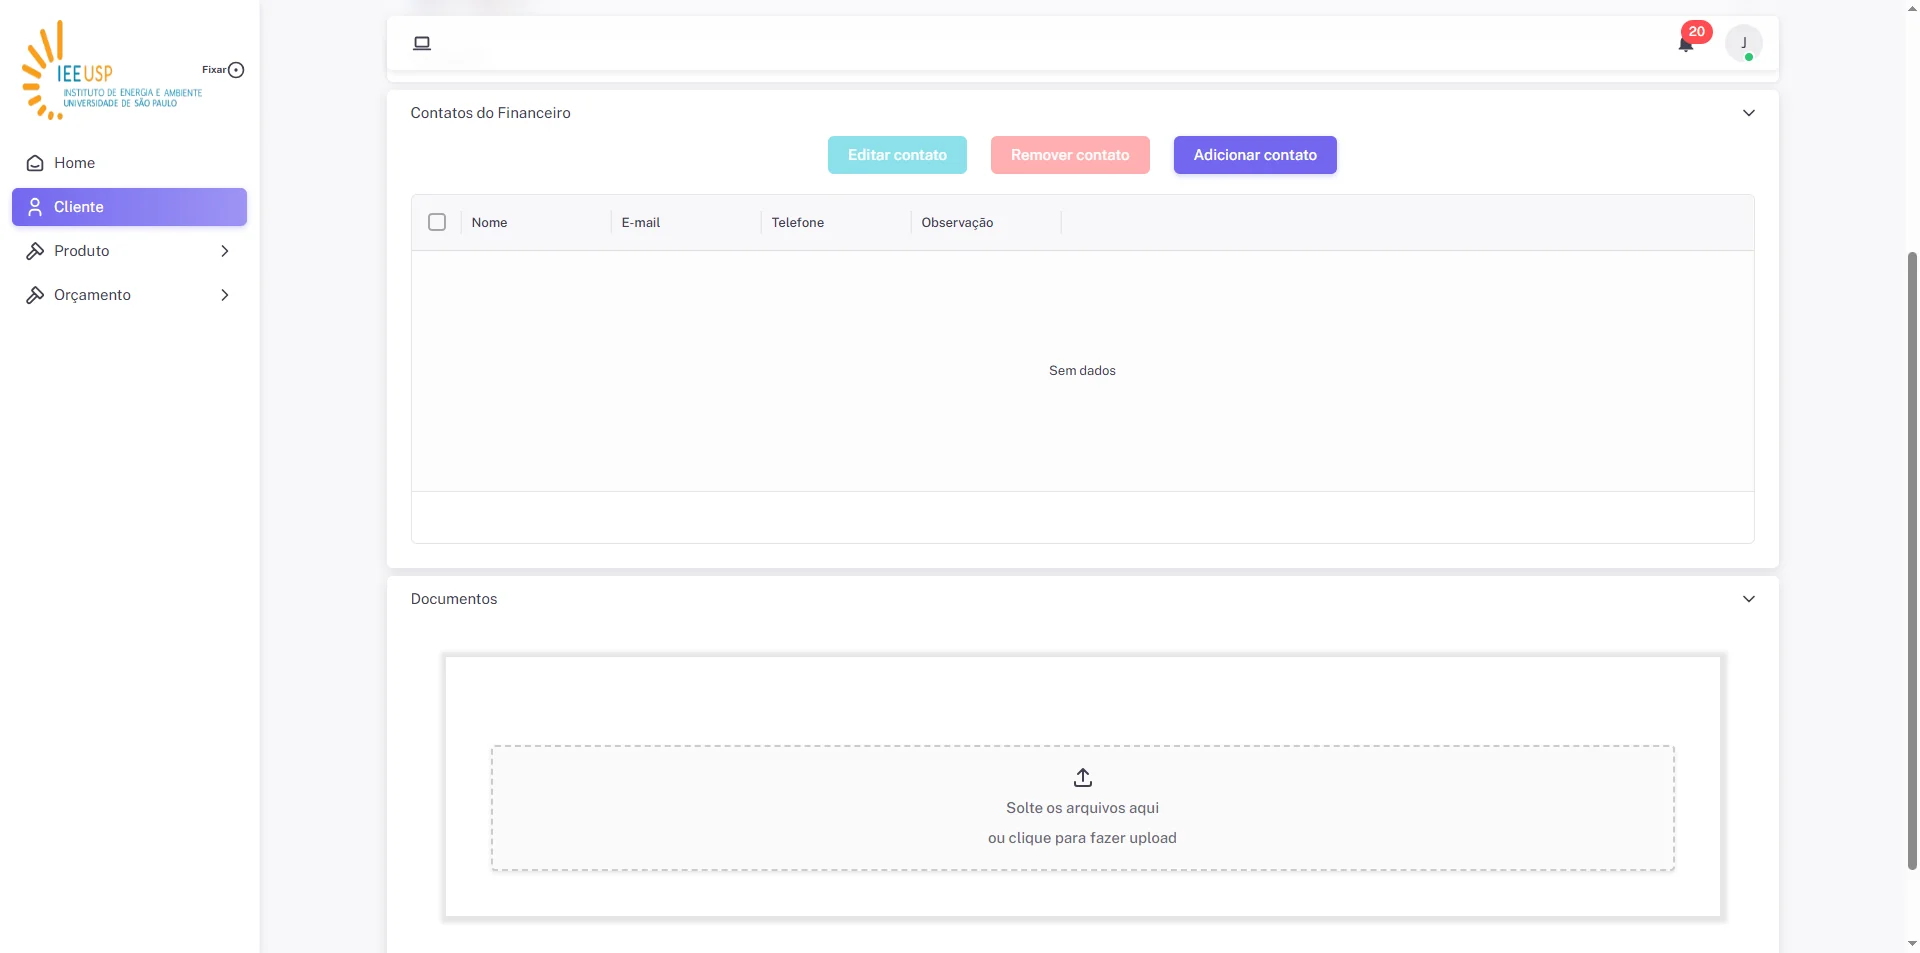Screen dimensions: 1920x953
Task: Click the notification bell icon
Action: point(1685,45)
